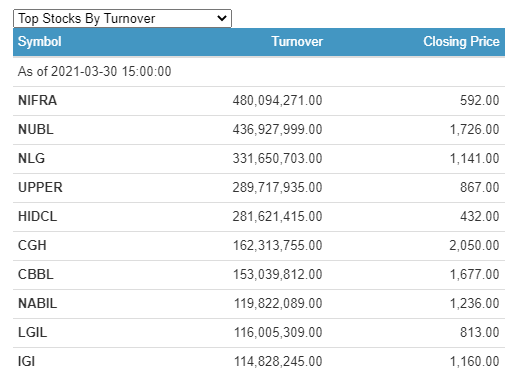
Task: Click the Closing Price column header
Action: pos(461,42)
